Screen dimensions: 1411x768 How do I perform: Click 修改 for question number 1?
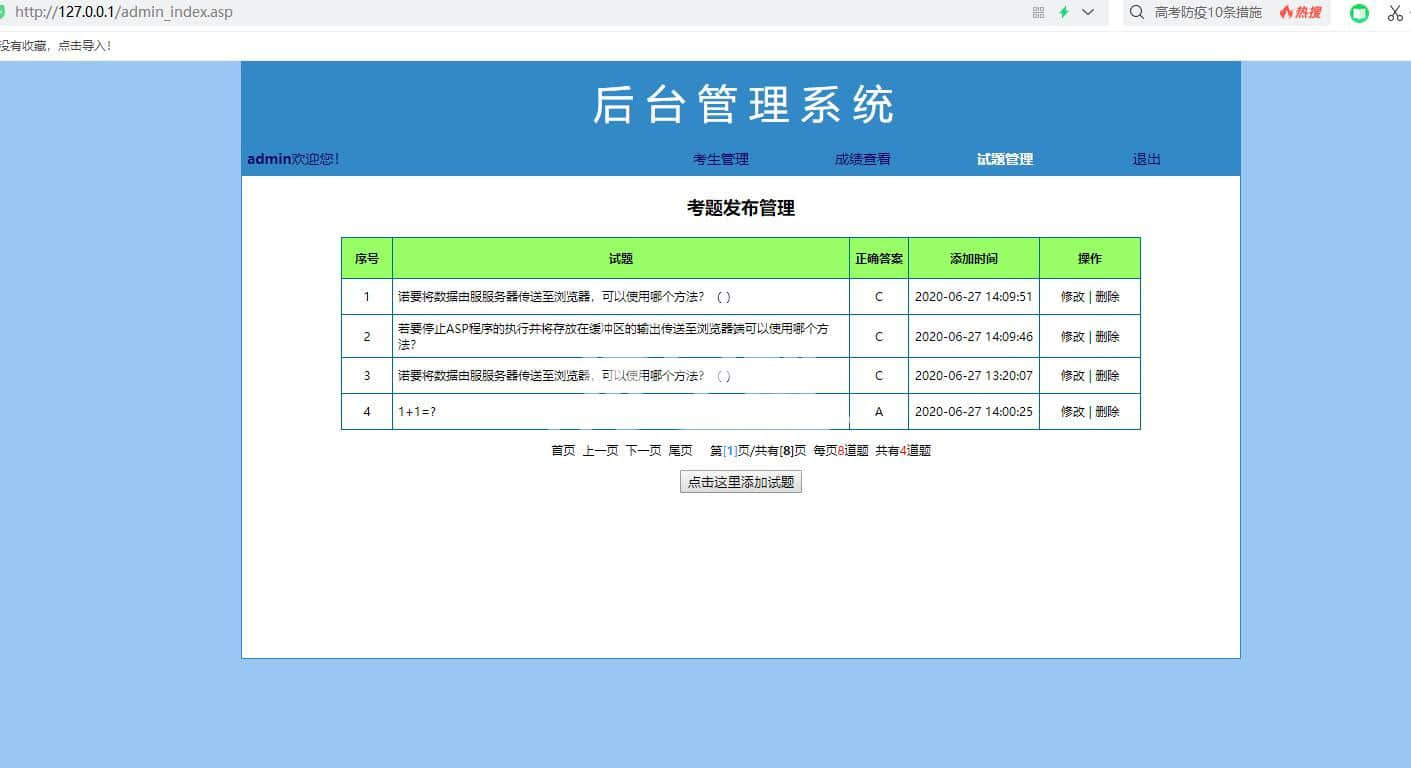click(1072, 297)
